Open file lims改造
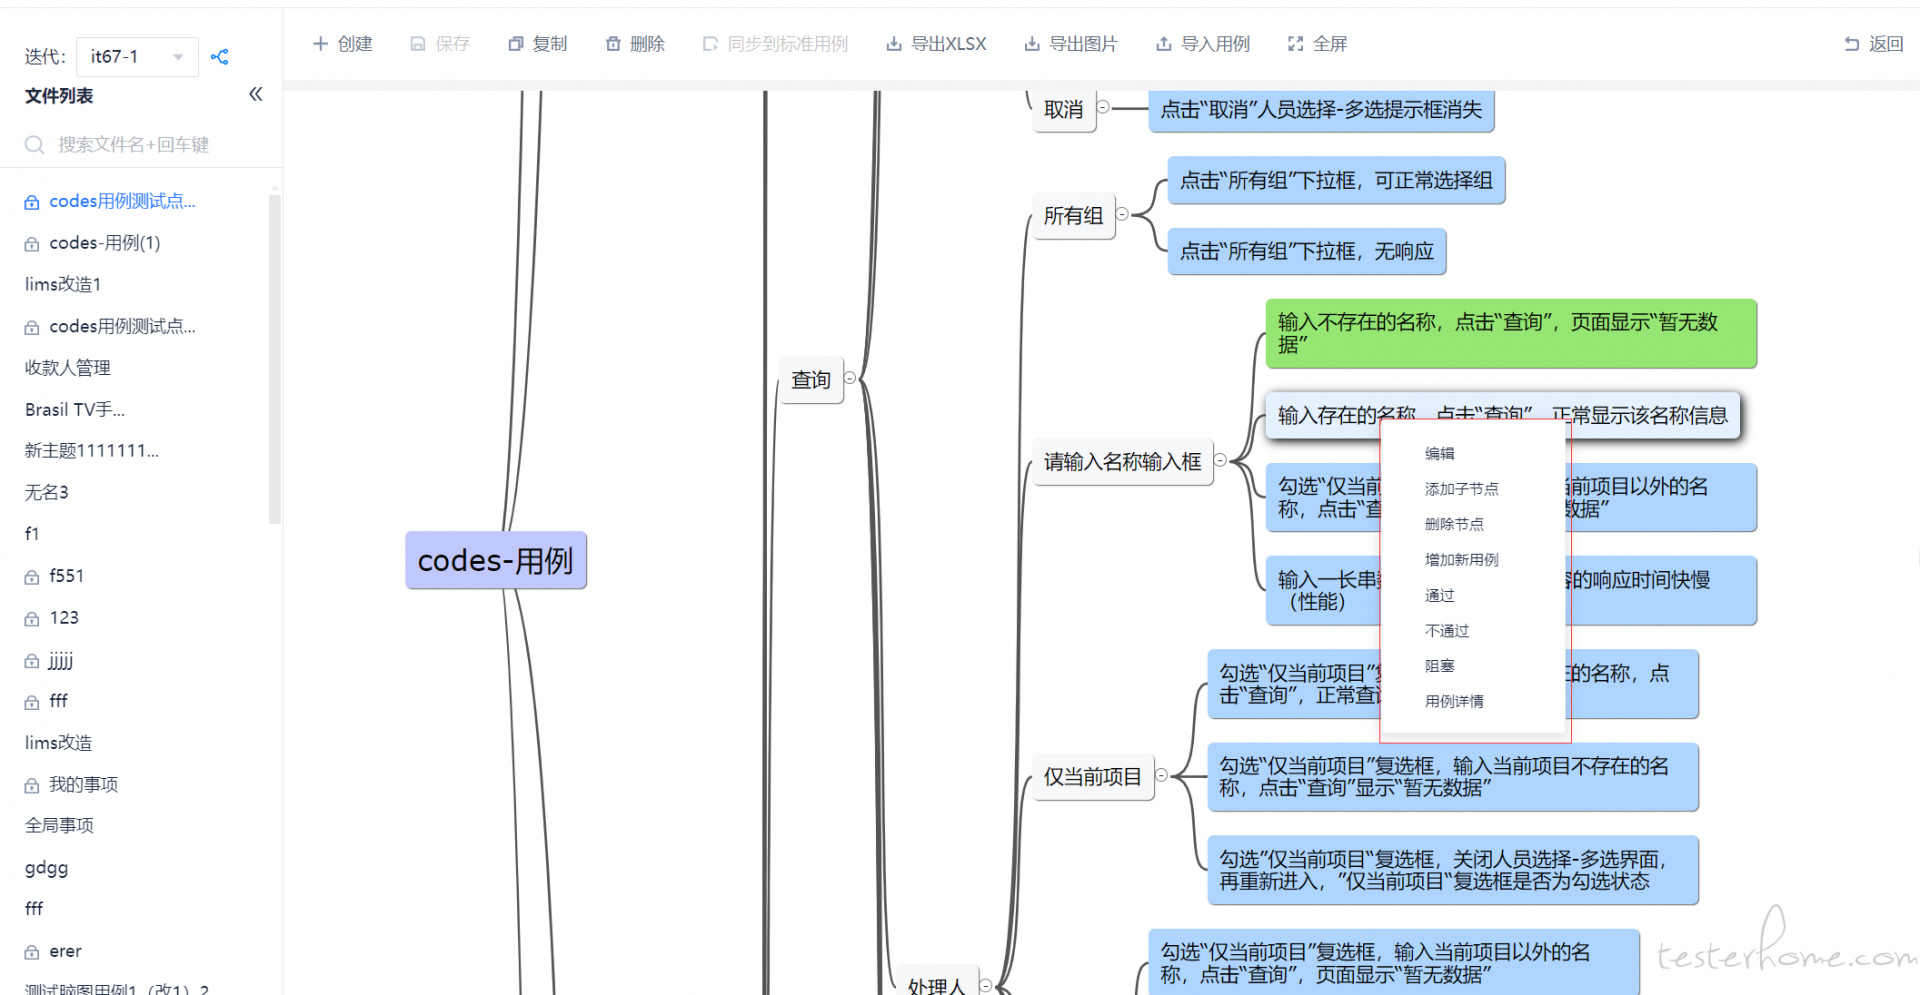Image resolution: width=1920 pixels, height=995 pixels. (58, 743)
